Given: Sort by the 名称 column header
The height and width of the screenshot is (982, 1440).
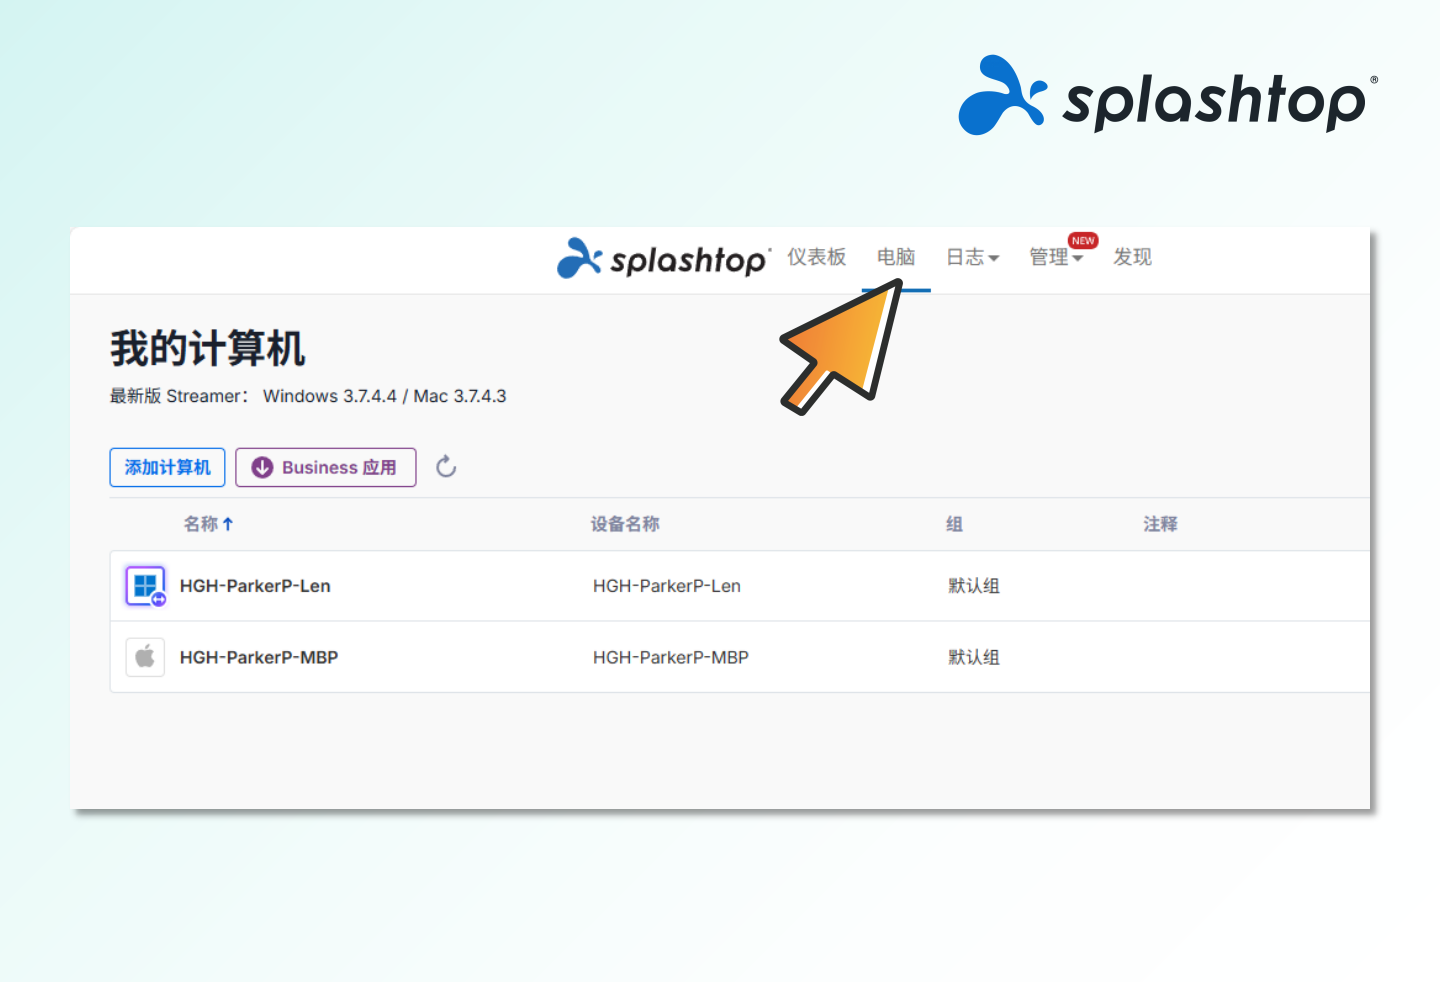Looking at the screenshot, I should tap(201, 524).
